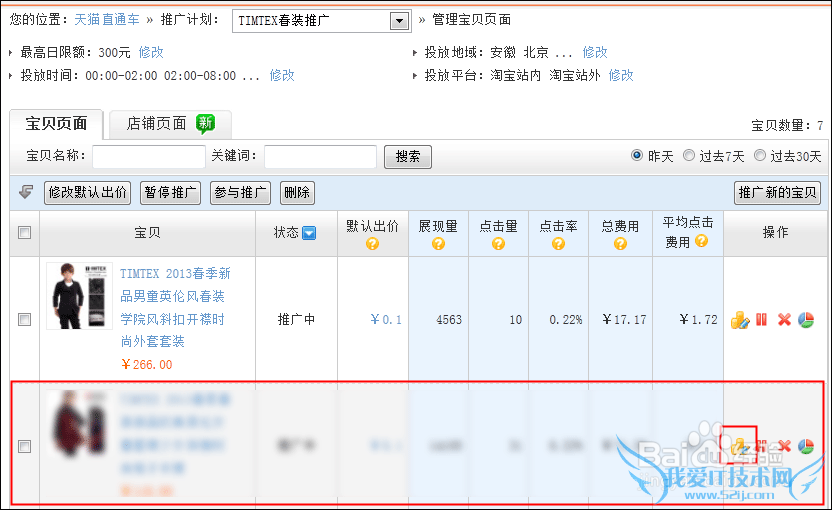This screenshot has height=510, width=832.
Task: Check the second blurred product row checkbox
Action: (x=24, y=446)
